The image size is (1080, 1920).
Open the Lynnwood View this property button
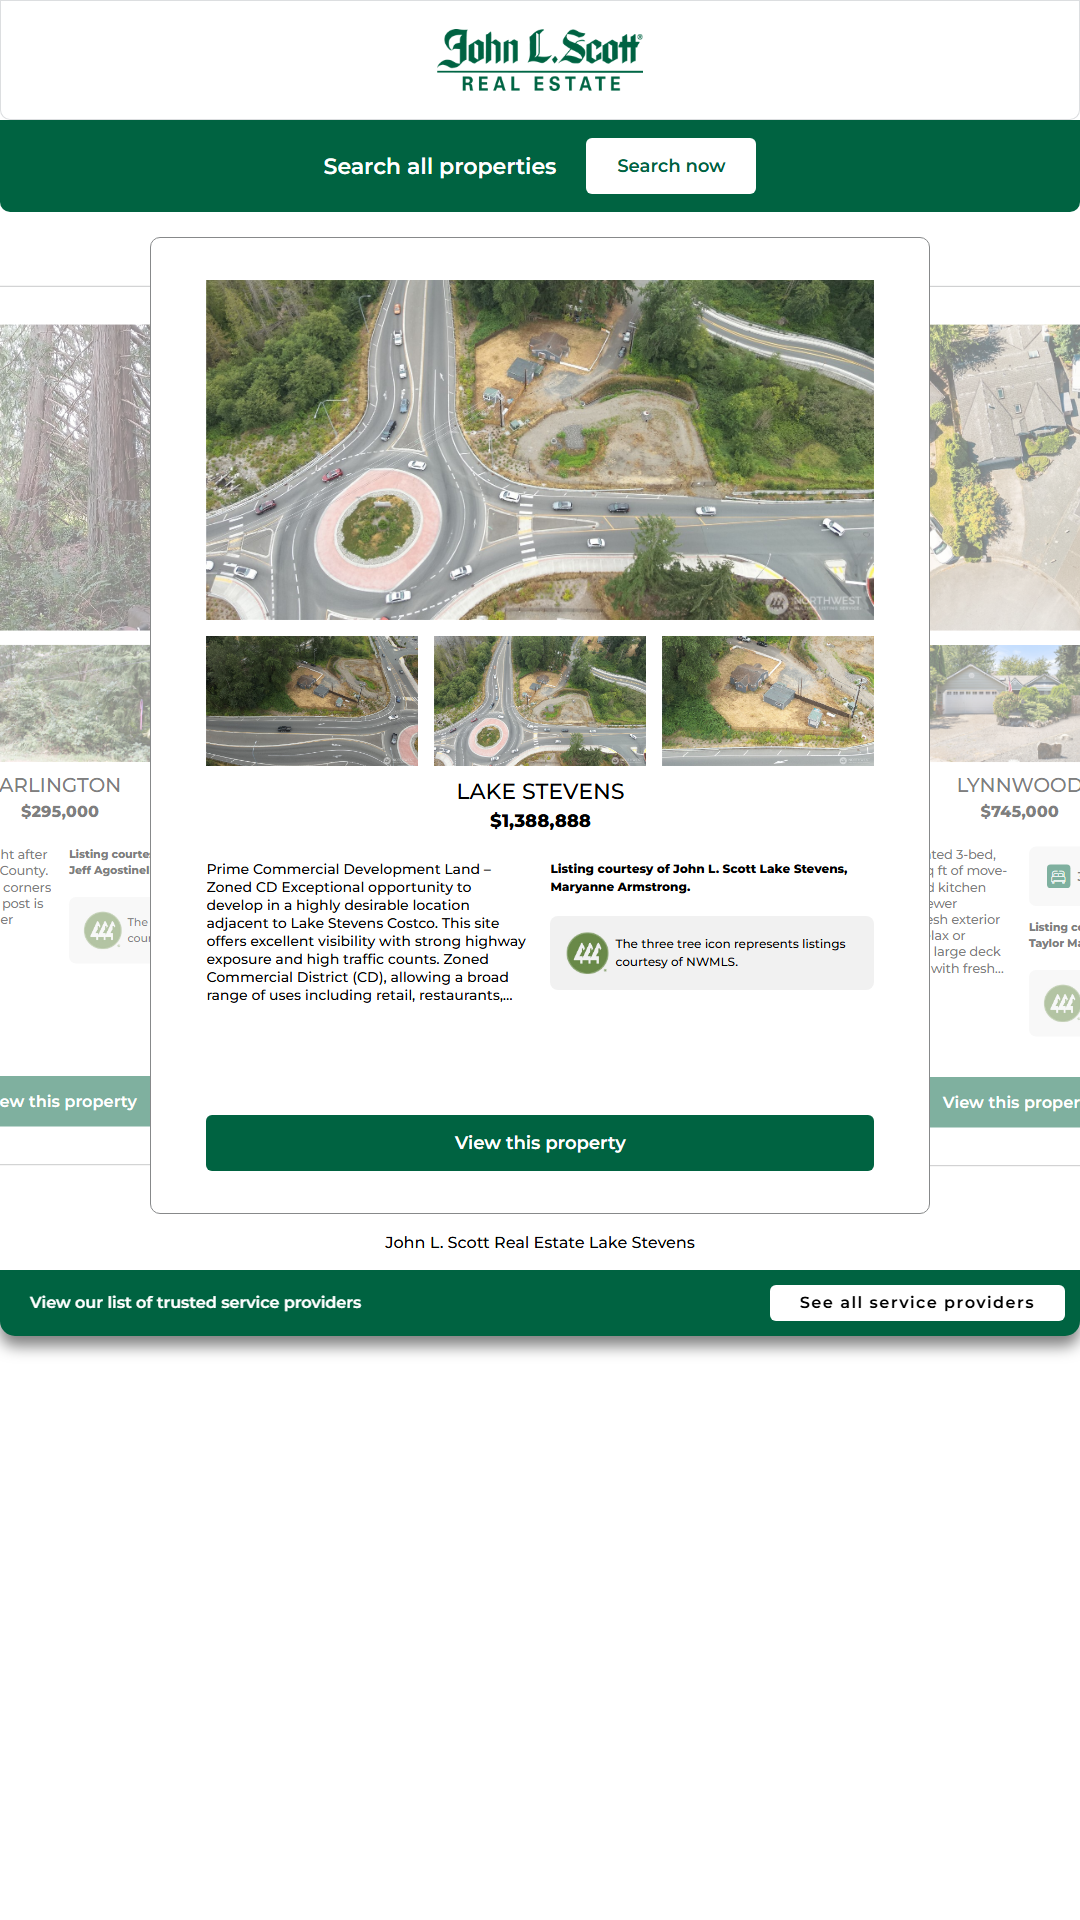[1006, 1102]
